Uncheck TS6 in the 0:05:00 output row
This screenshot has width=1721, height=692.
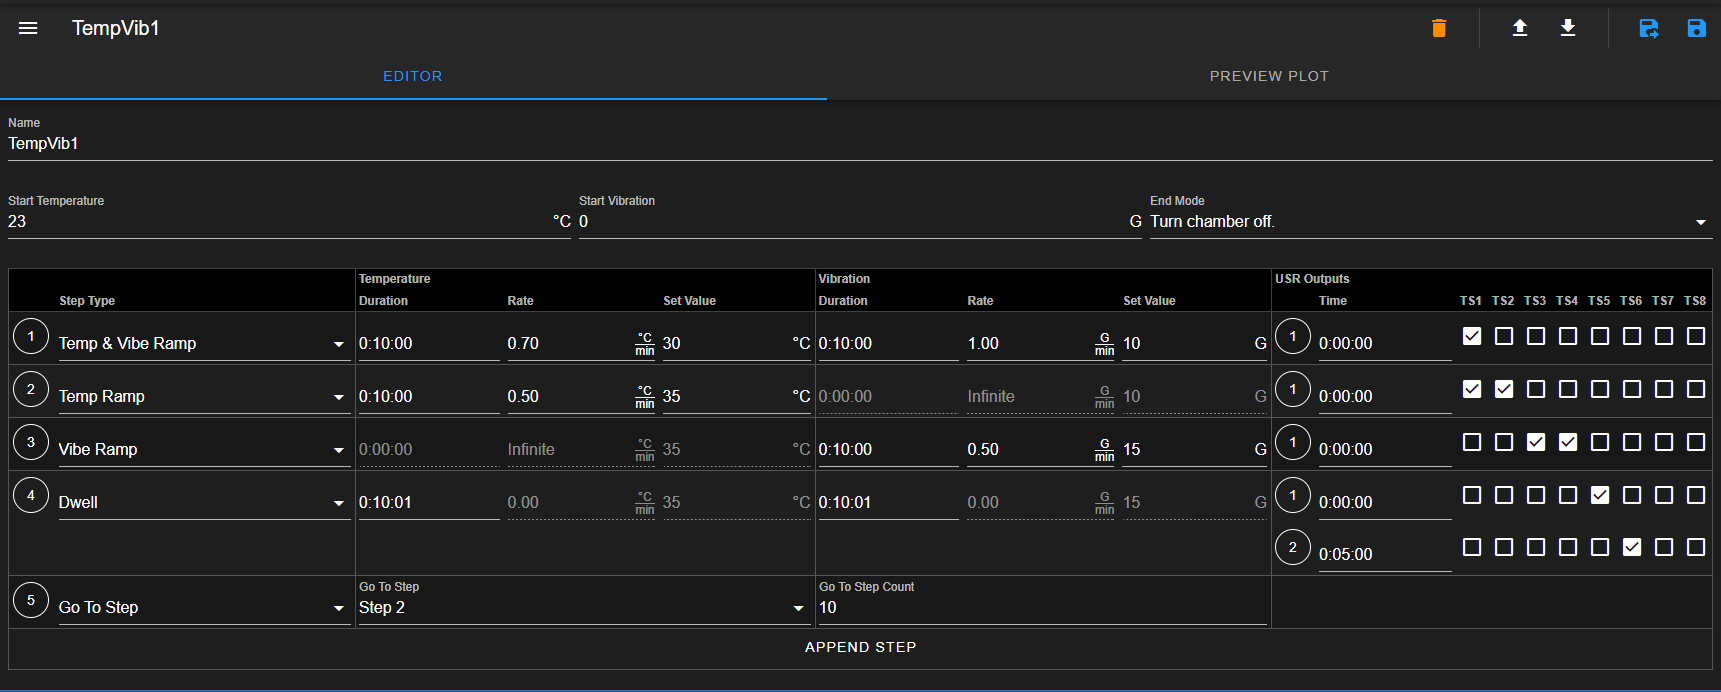(1632, 547)
